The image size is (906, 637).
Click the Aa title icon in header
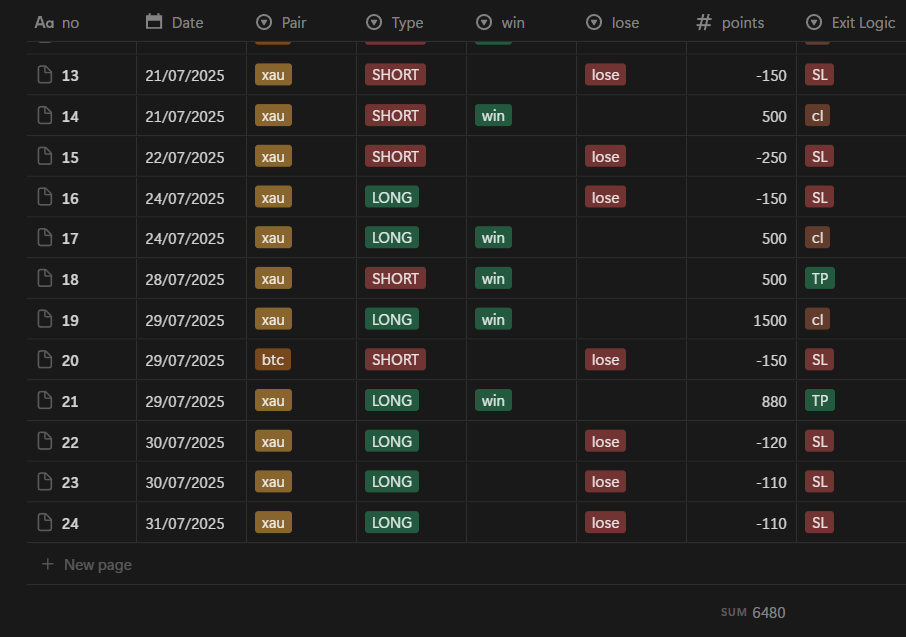click(x=44, y=22)
